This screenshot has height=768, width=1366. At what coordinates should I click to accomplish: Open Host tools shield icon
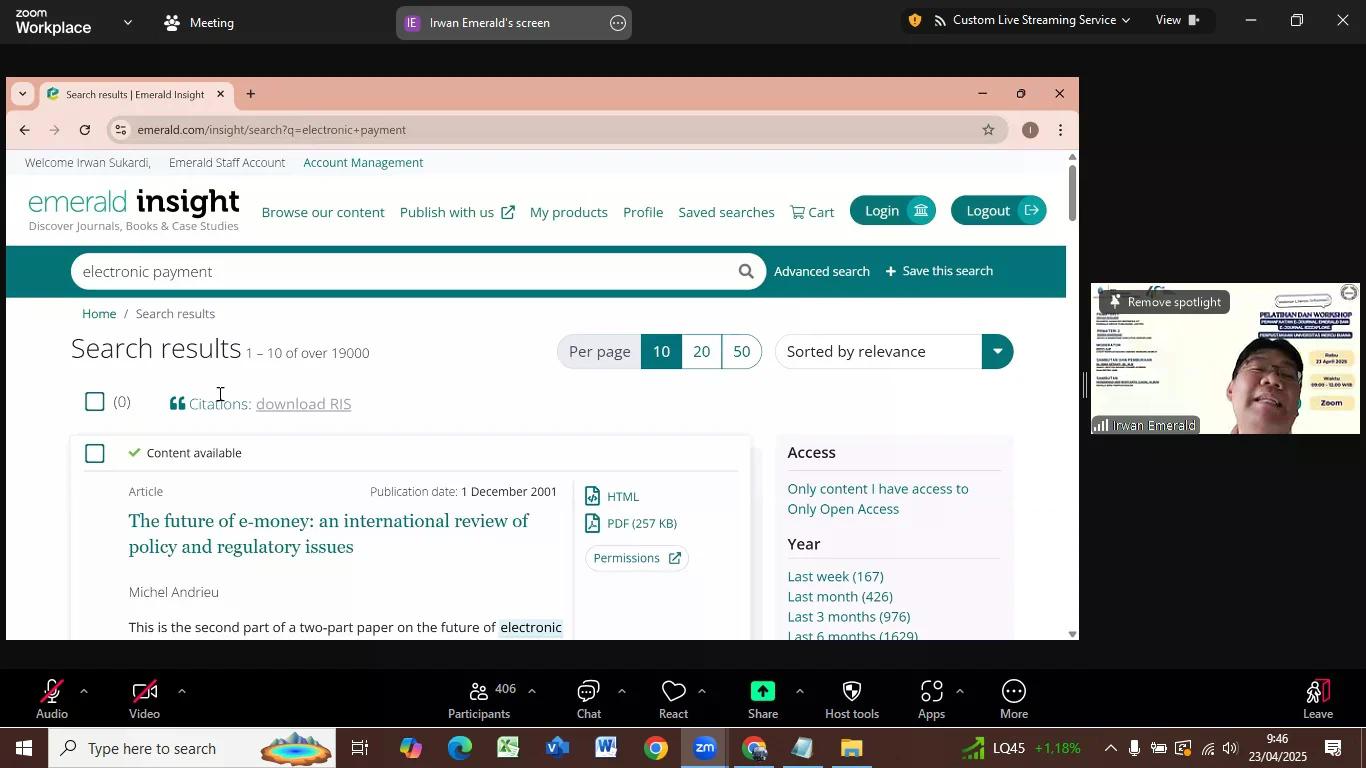[x=852, y=692]
